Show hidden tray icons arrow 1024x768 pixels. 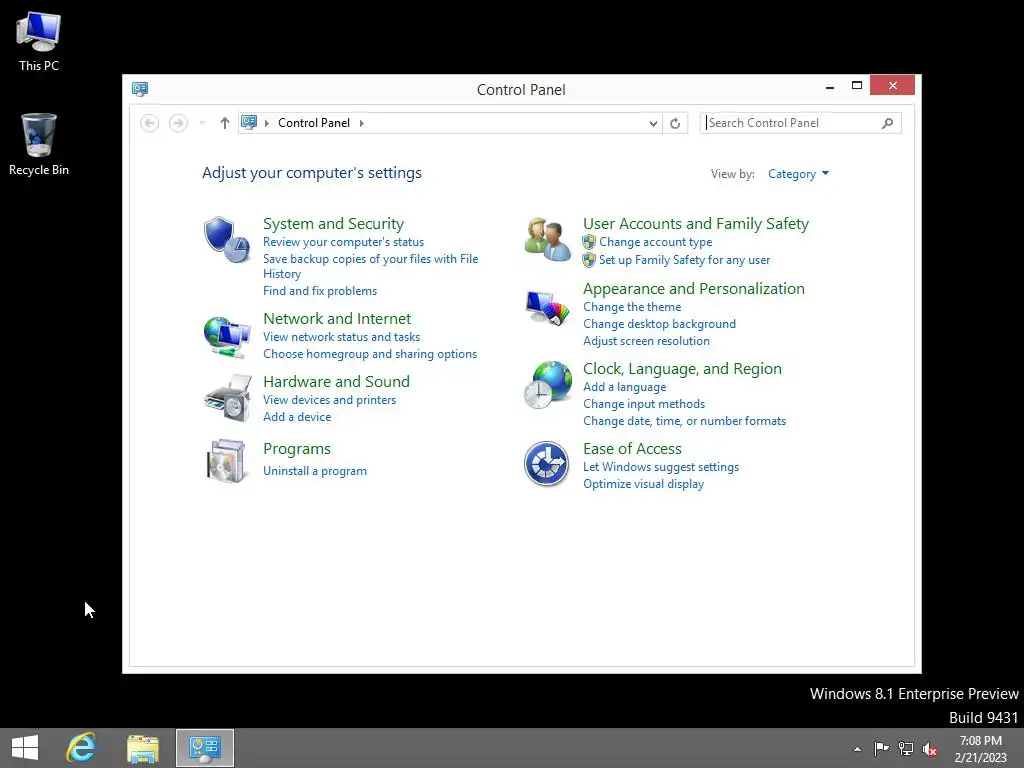coord(857,749)
